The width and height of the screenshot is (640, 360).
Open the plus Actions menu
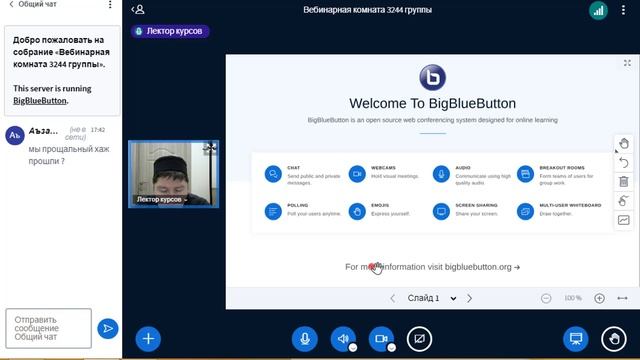point(148,339)
